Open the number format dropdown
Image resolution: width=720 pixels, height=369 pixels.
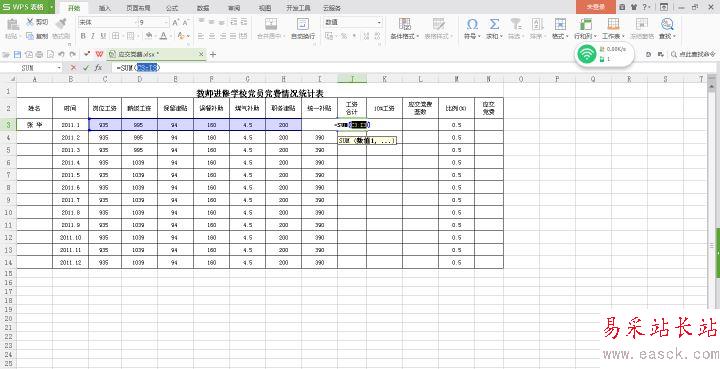tap(379, 22)
